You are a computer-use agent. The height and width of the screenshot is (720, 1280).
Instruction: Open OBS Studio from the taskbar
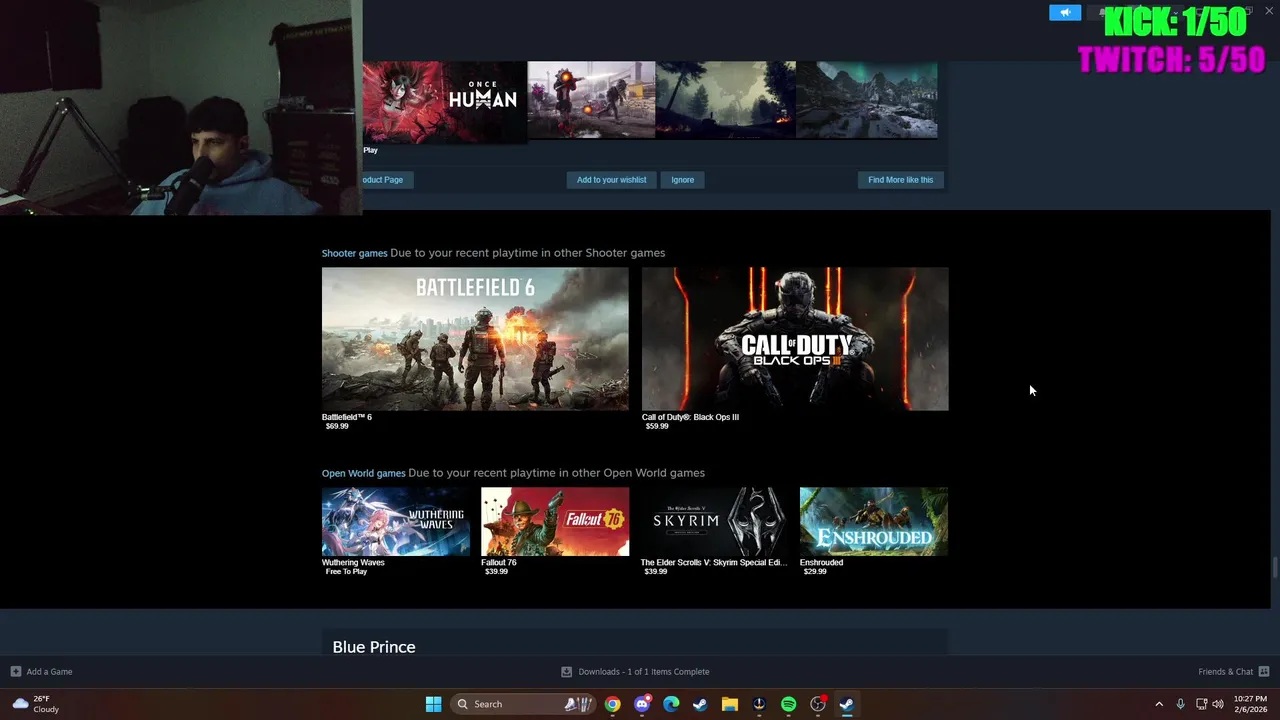tap(818, 704)
